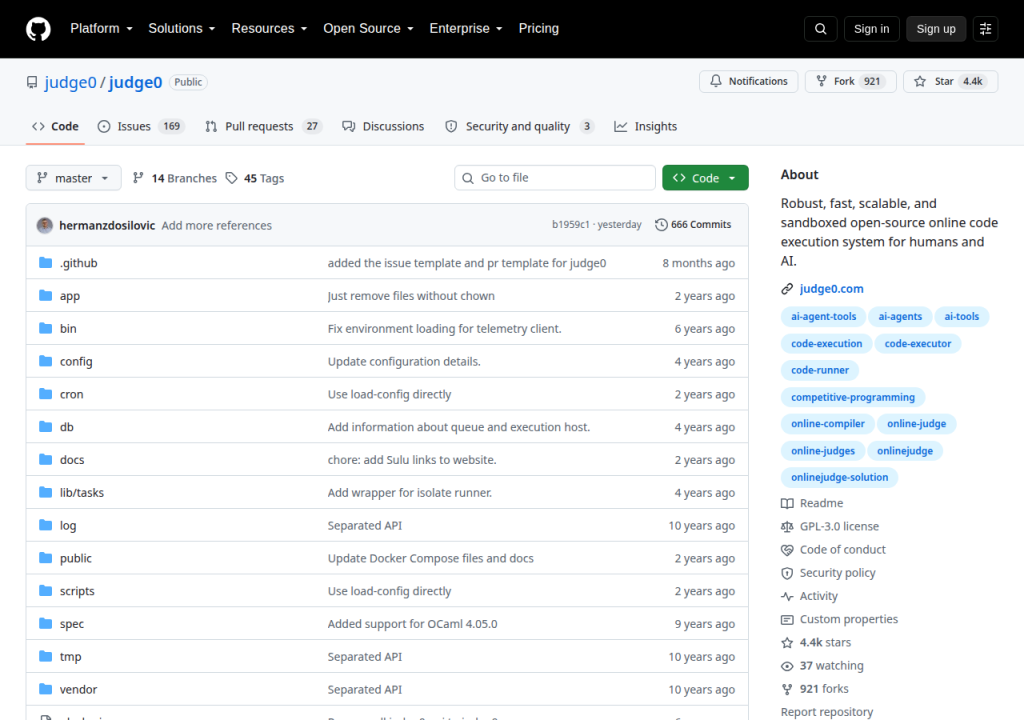Click the GitHub Octocat logo
The height and width of the screenshot is (720, 1024).
tap(38, 29)
